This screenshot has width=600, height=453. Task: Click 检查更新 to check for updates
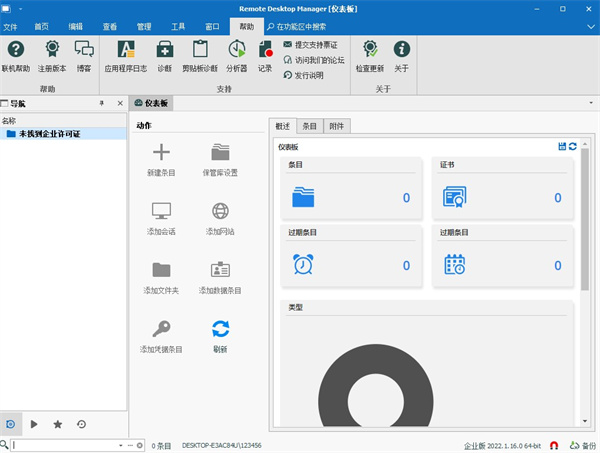coord(369,49)
